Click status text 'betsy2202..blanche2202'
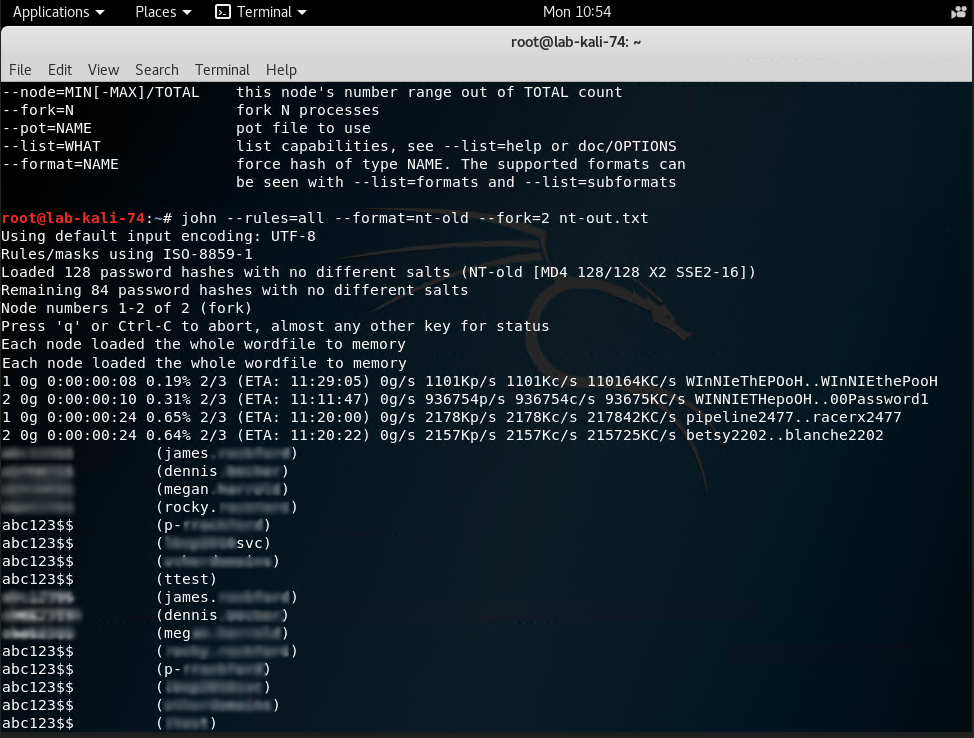Viewport: 974px width, 738px height. [x=785, y=435]
